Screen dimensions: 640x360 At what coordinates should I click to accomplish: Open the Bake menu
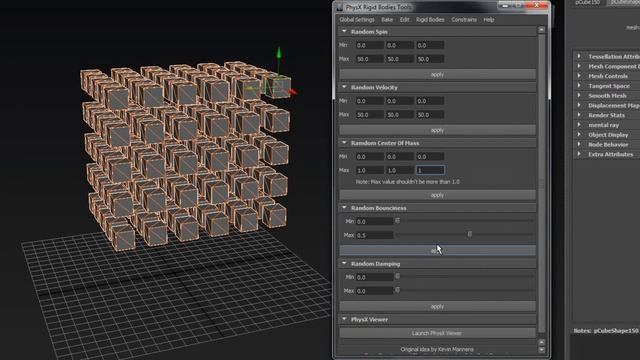387,20
